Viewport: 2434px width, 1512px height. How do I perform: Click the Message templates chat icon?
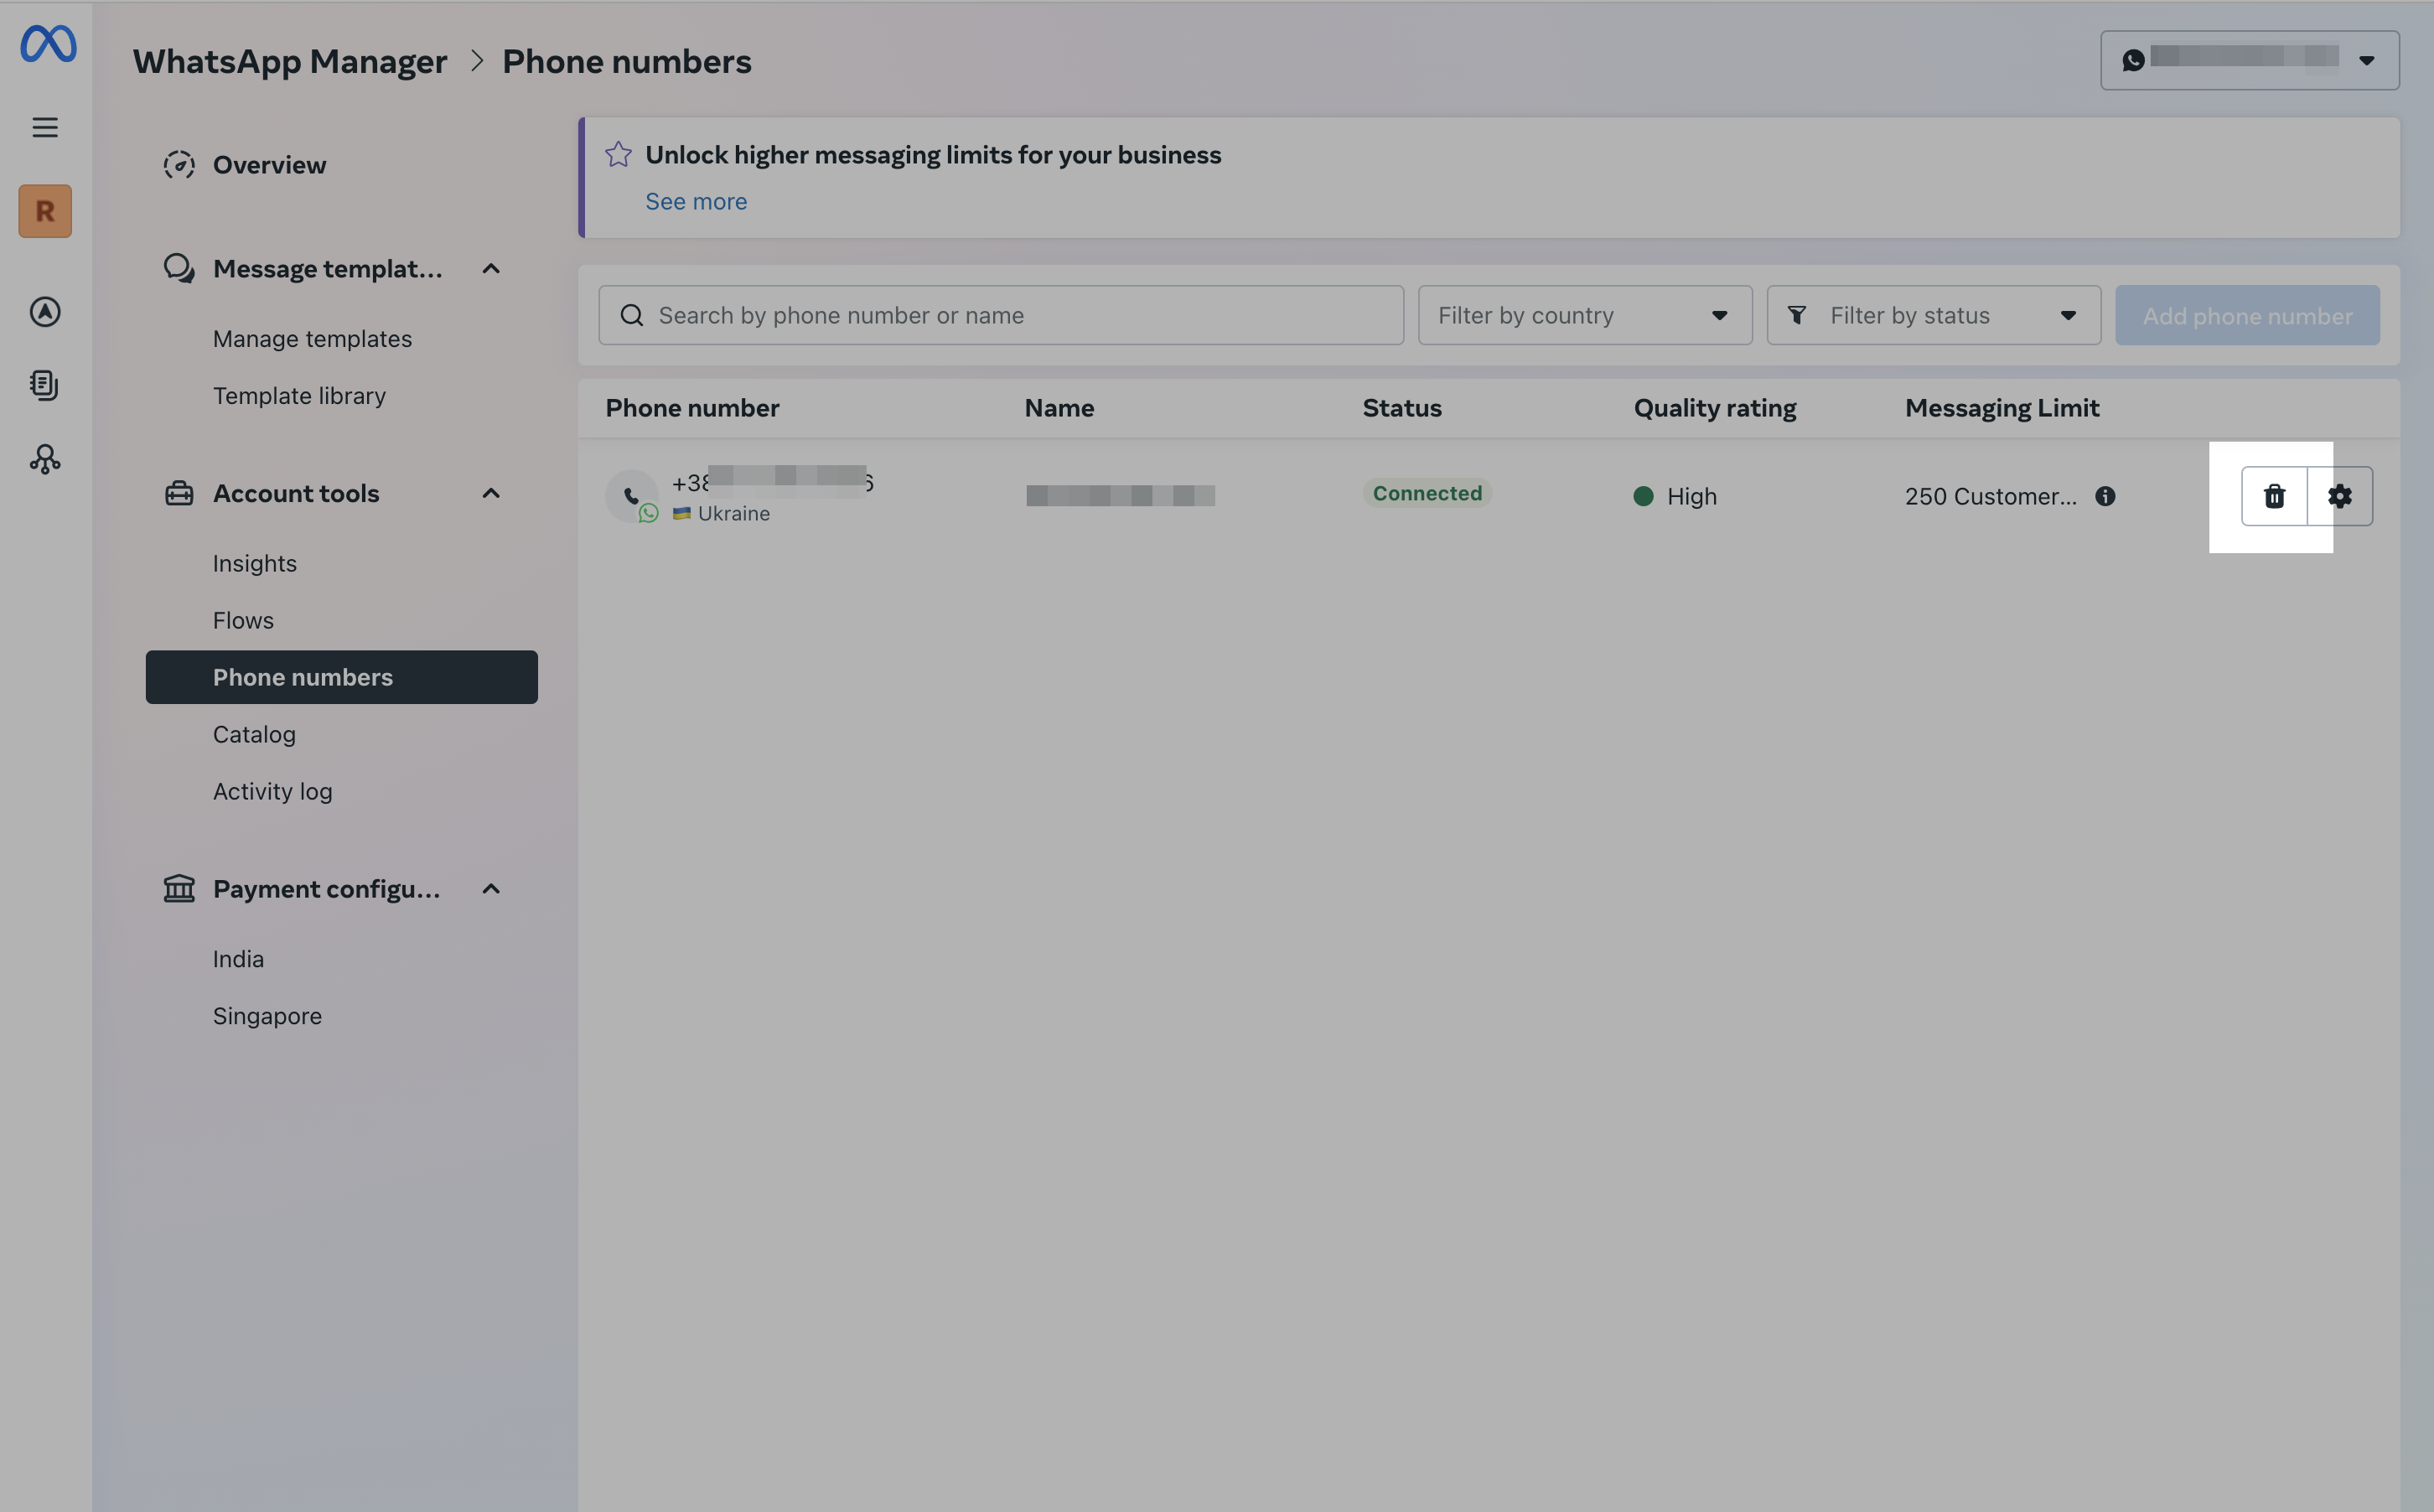(179, 268)
